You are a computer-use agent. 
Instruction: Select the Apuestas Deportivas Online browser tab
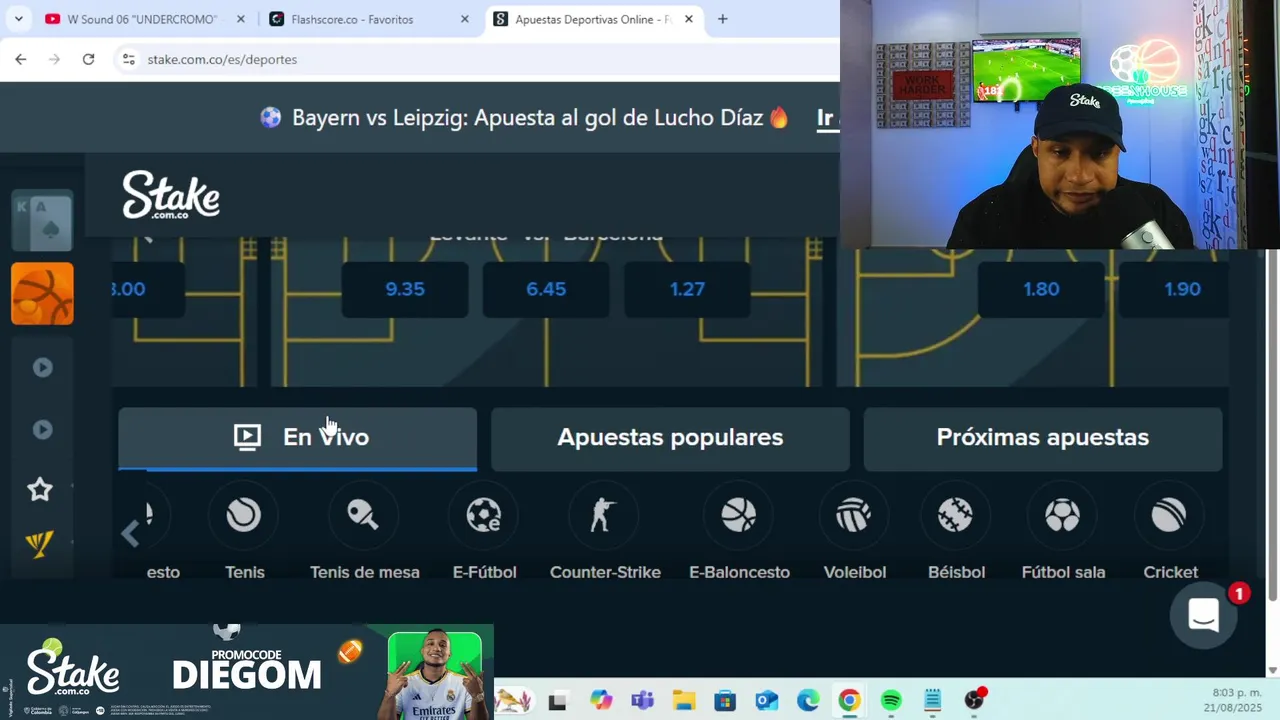pos(594,19)
